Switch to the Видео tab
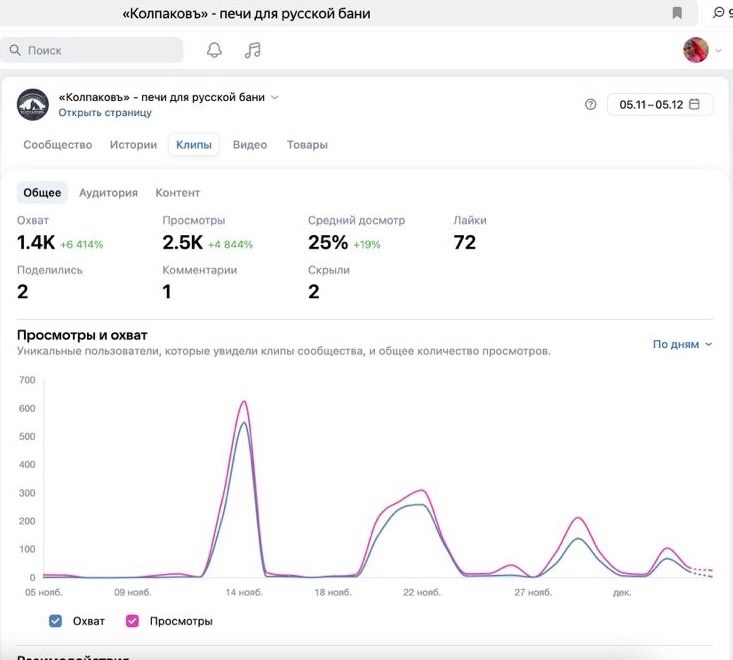This screenshot has width=733, height=660. point(250,145)
